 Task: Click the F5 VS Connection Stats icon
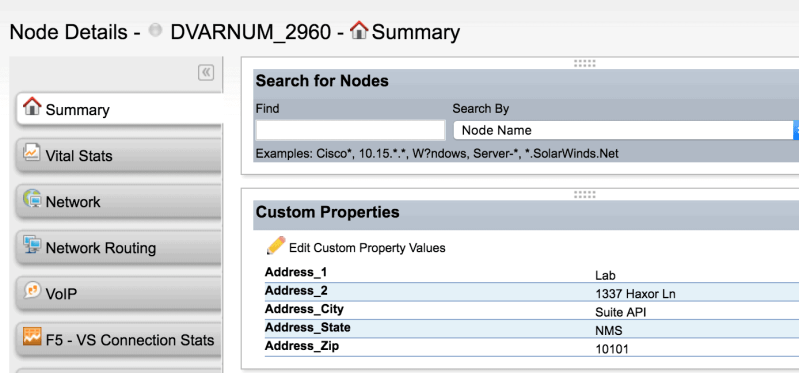tap(32, 336)
